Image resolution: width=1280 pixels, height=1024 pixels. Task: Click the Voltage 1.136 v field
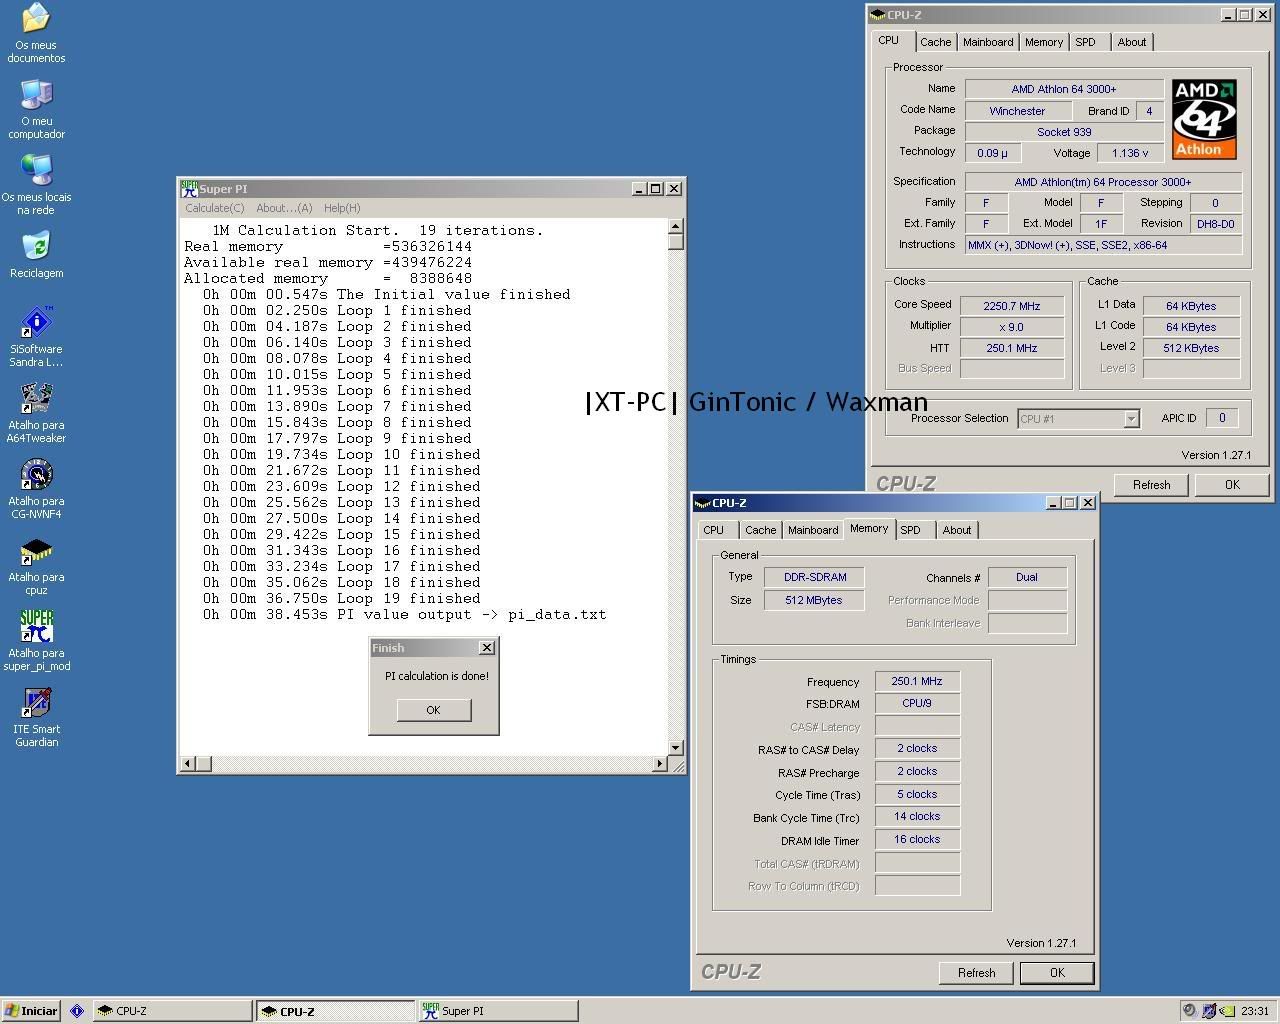[x=1130, y=153]
